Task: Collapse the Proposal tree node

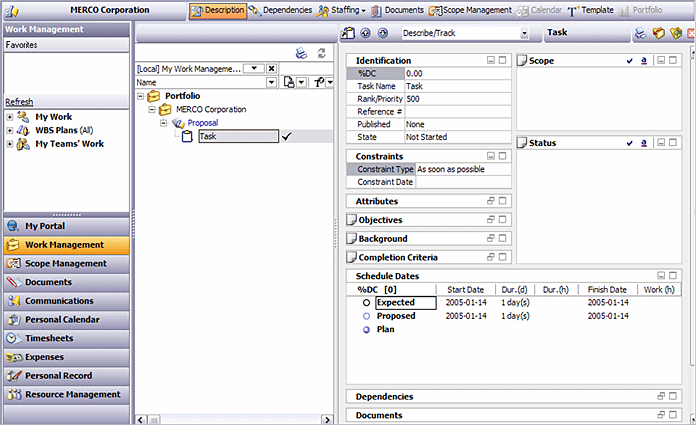Action: 163,123
